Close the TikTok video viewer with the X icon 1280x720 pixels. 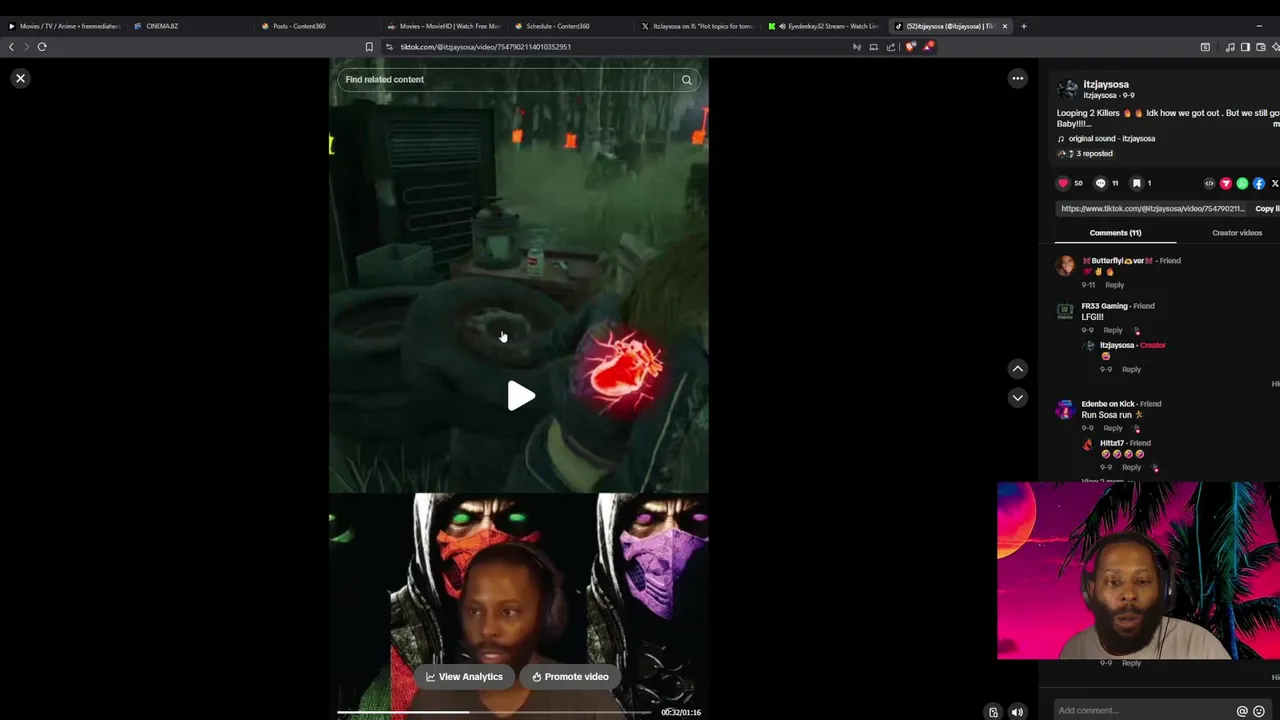pyautogui.click(x=20, y=78)
